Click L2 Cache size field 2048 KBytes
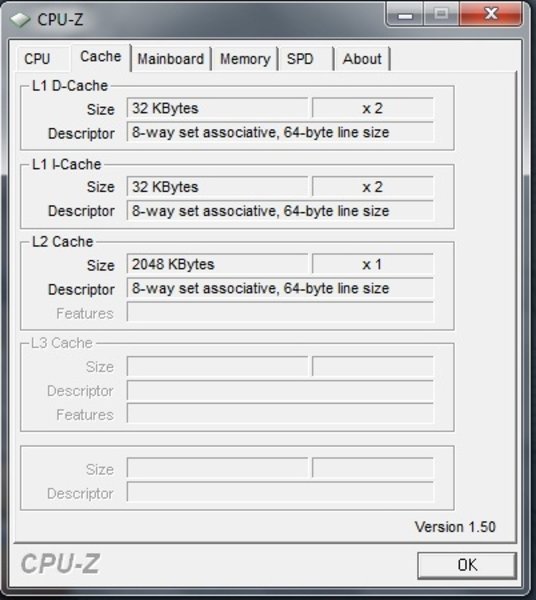Image resolution: width=536 pixels, height=600 pixels. (217, 264)
